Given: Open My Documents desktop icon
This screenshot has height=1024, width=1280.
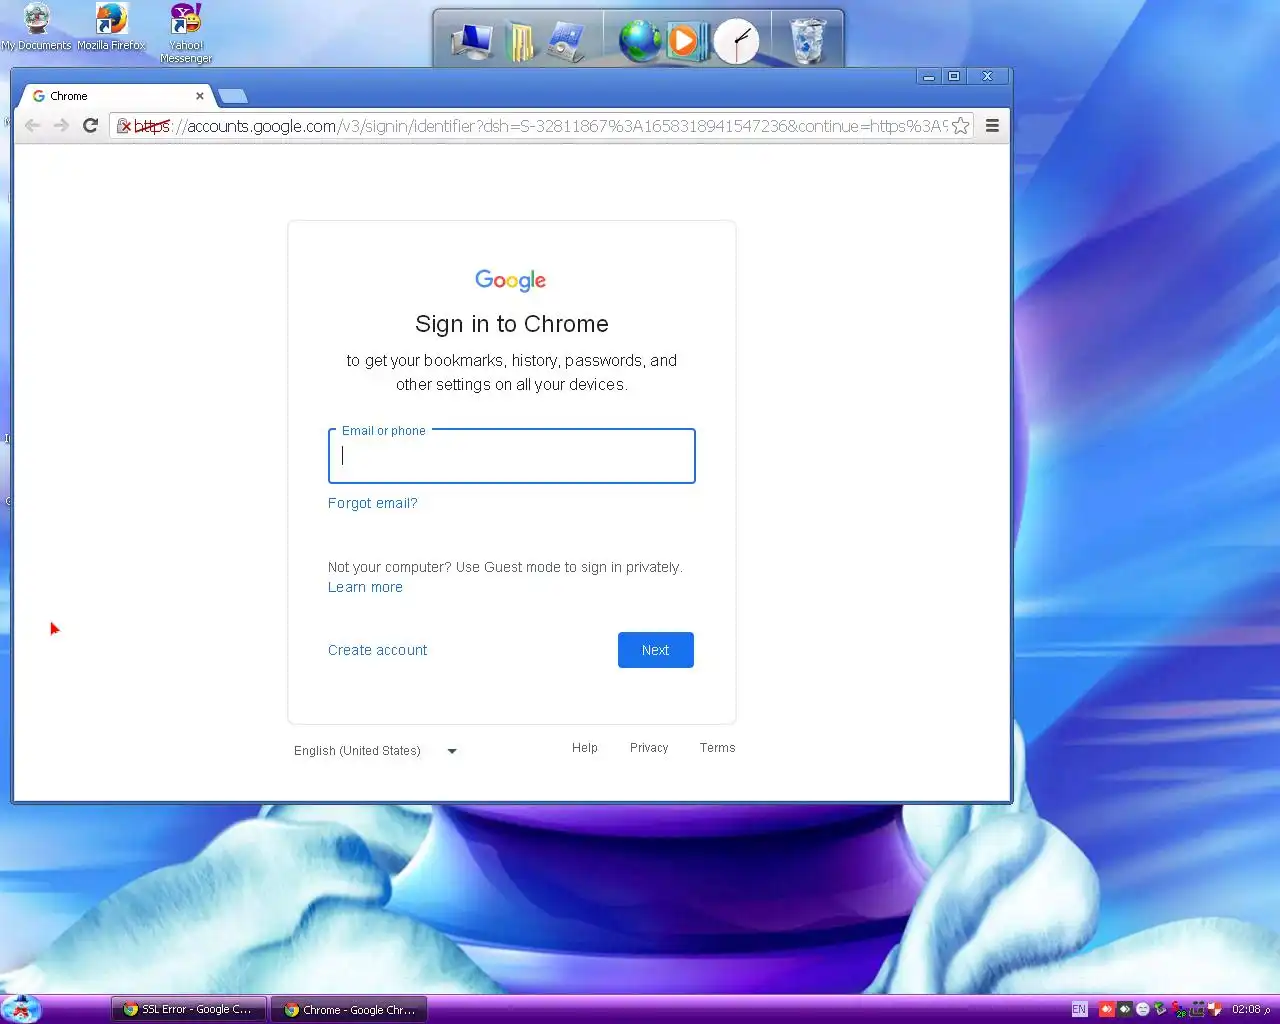Looking at the screenshot, I should click(36, 27).
